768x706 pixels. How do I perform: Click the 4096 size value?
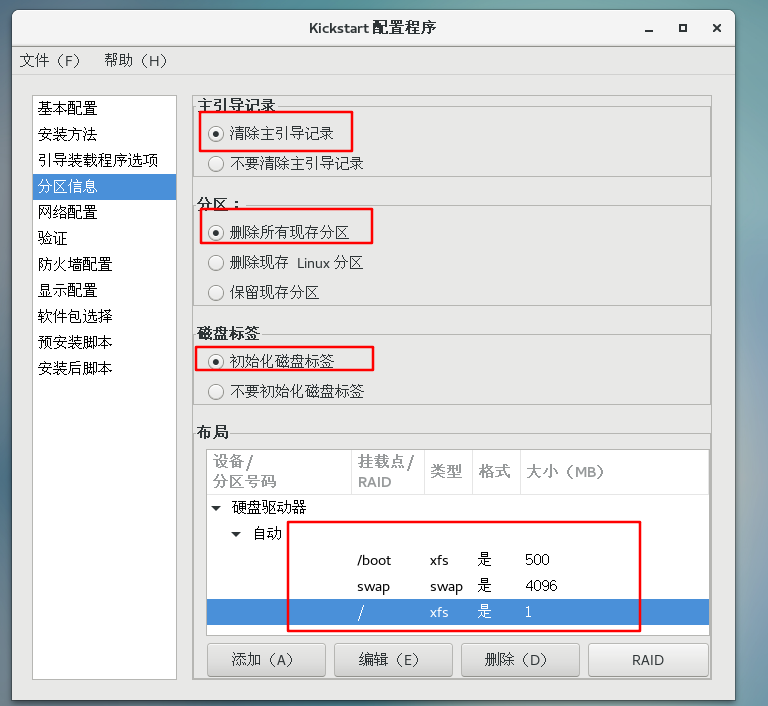tap(541, 586)
